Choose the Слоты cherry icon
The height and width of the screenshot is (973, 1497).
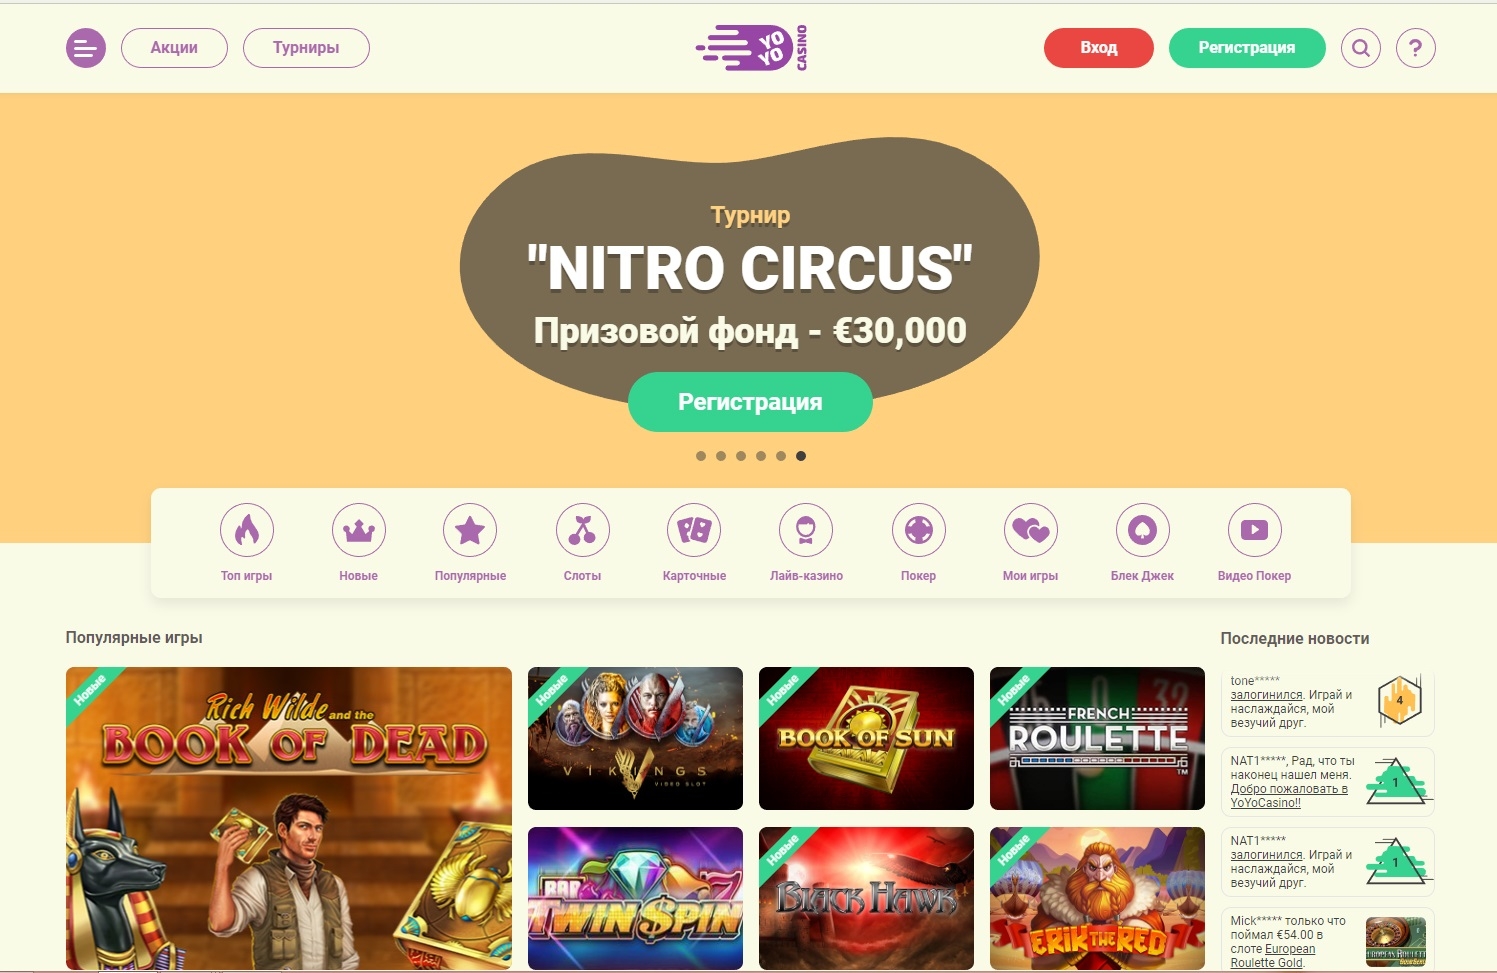click(x=583, y=530)
